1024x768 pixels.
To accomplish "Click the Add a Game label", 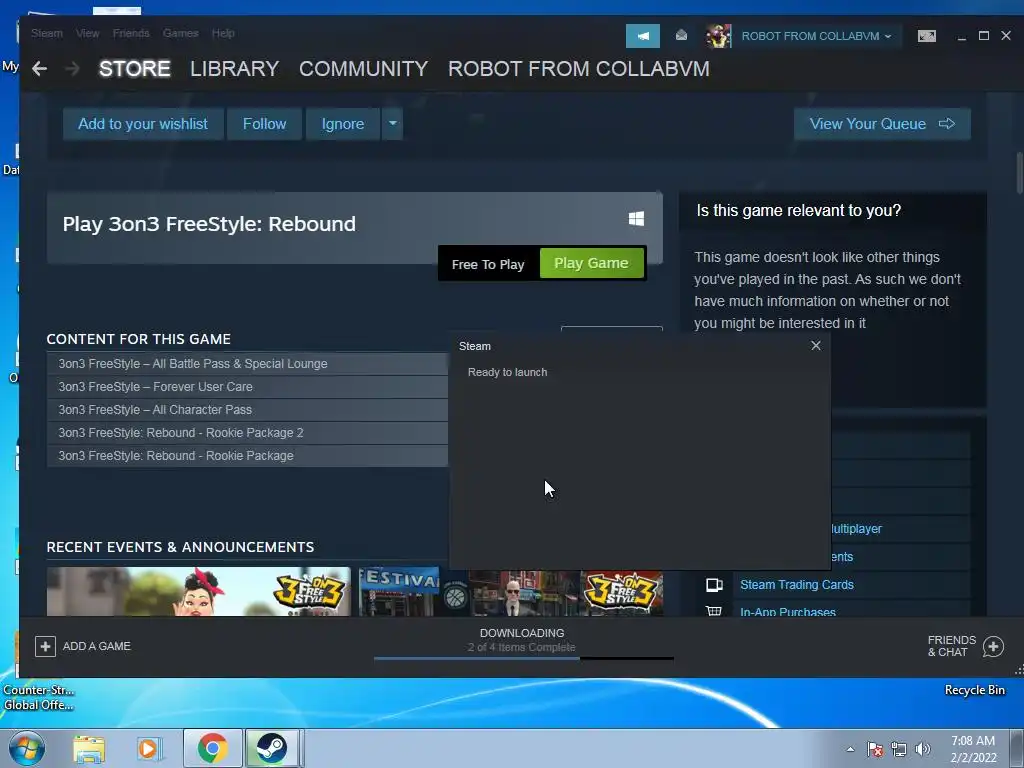I will 97,646.
